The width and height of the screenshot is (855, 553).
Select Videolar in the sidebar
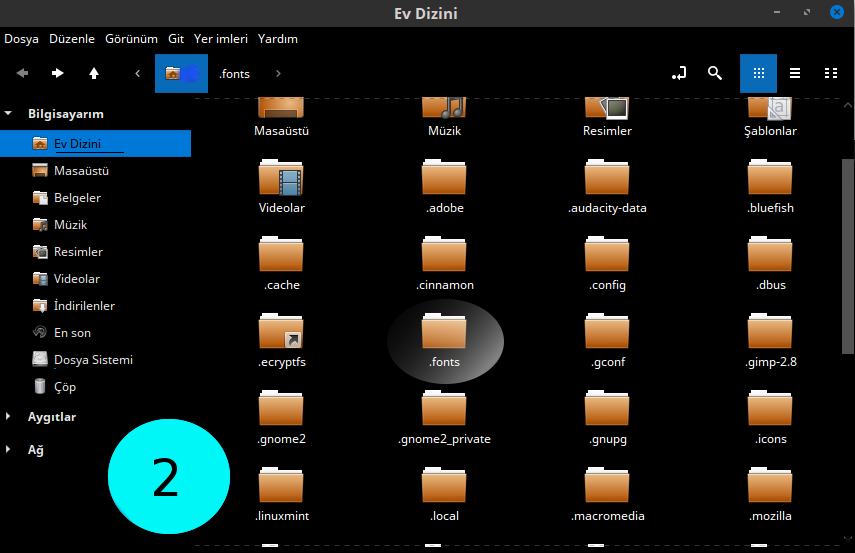(95, 279)
